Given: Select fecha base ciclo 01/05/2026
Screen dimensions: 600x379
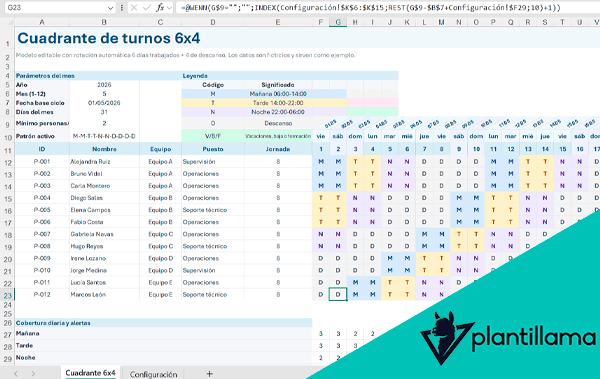Looking at the screenshot, I should pos(104,103).
